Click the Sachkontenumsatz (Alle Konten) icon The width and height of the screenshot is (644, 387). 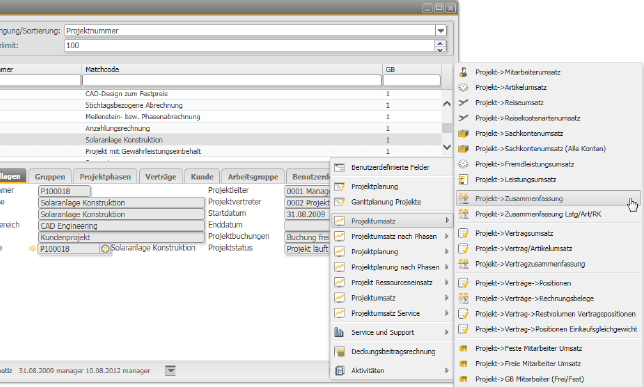pos(463,149)
